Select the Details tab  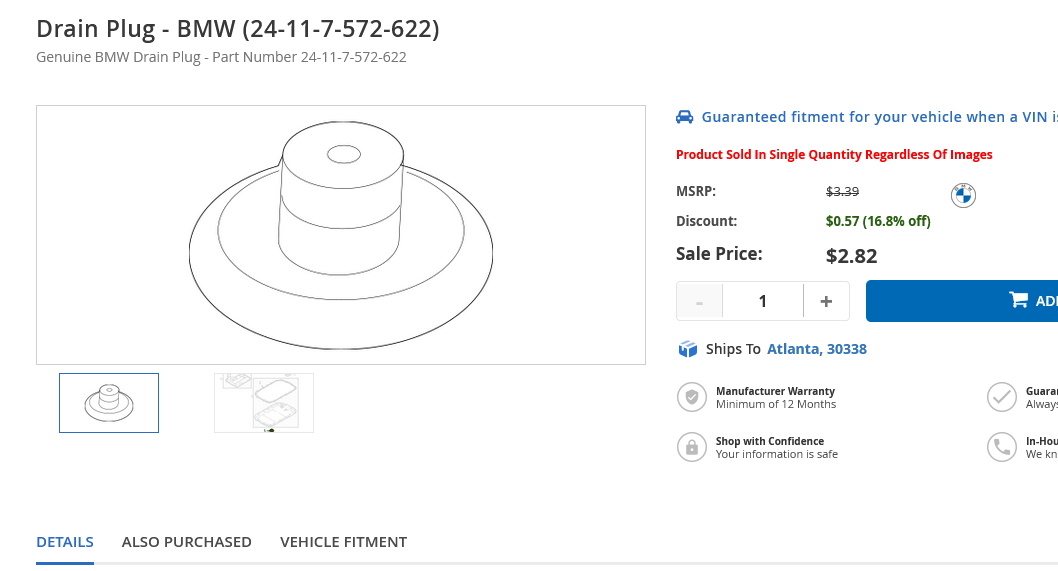[x=65, y=542]
